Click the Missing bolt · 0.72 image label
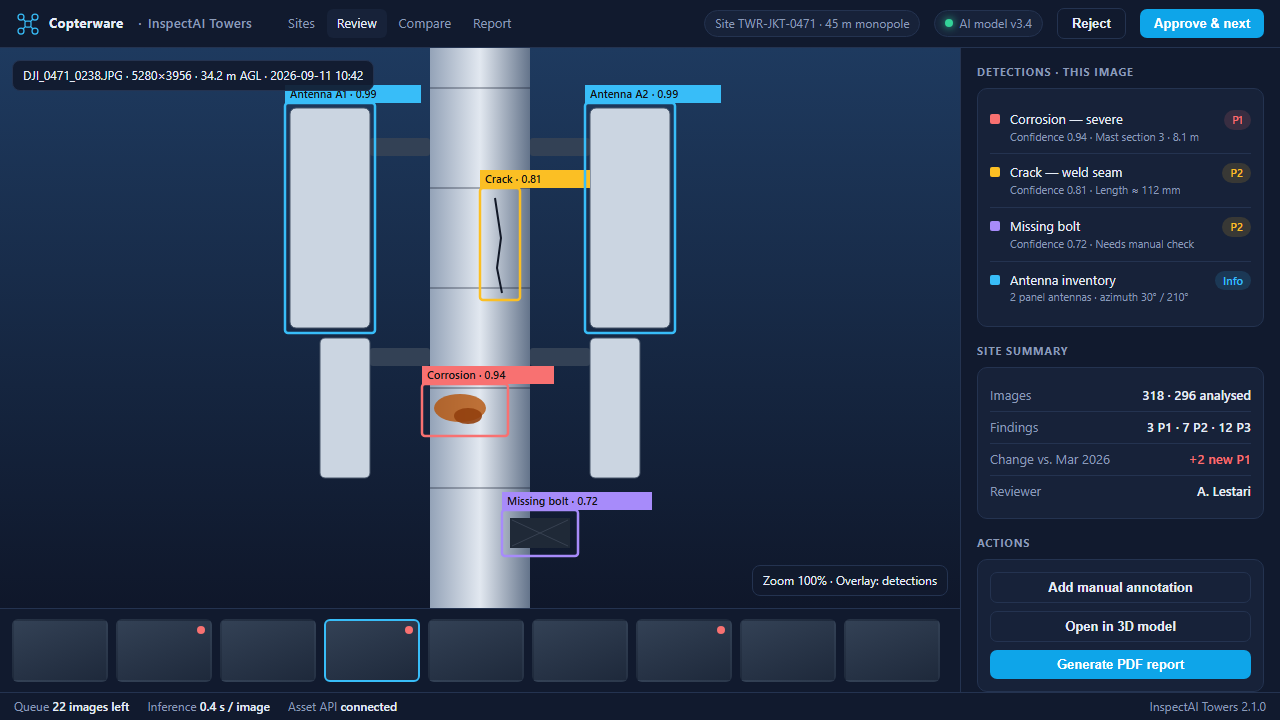This screenshot has width=1280, height=720. (577, 501)
